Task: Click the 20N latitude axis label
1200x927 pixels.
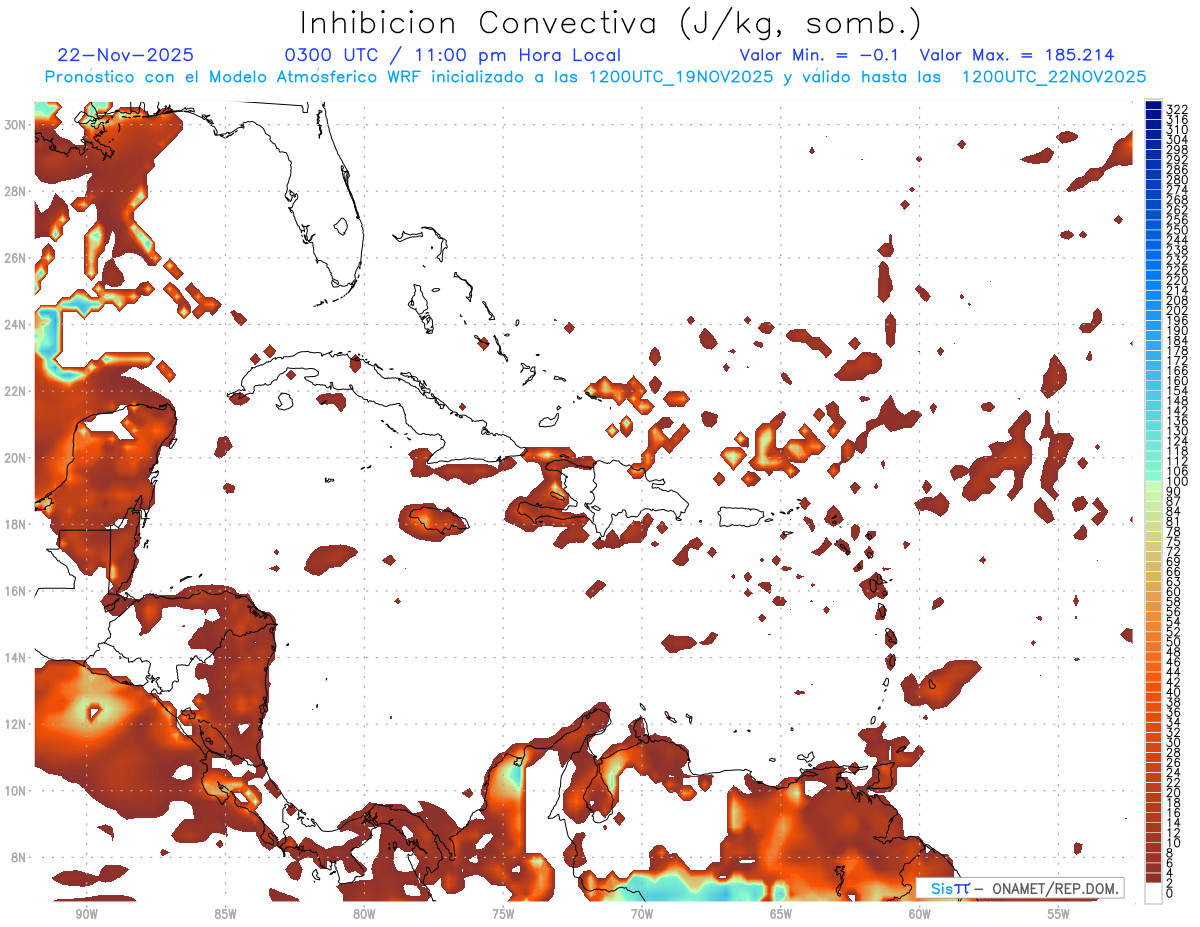Action: tap(15, 457)
